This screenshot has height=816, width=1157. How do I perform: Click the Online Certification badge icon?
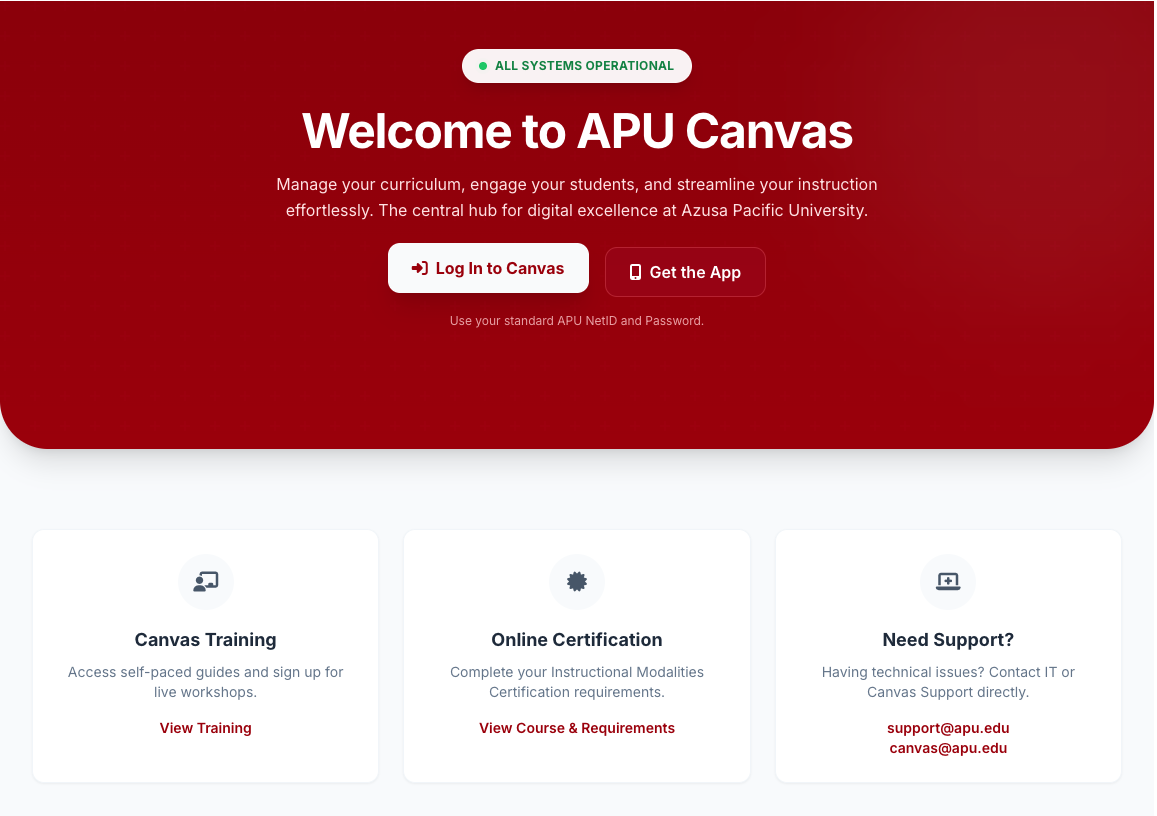[577, 581]
